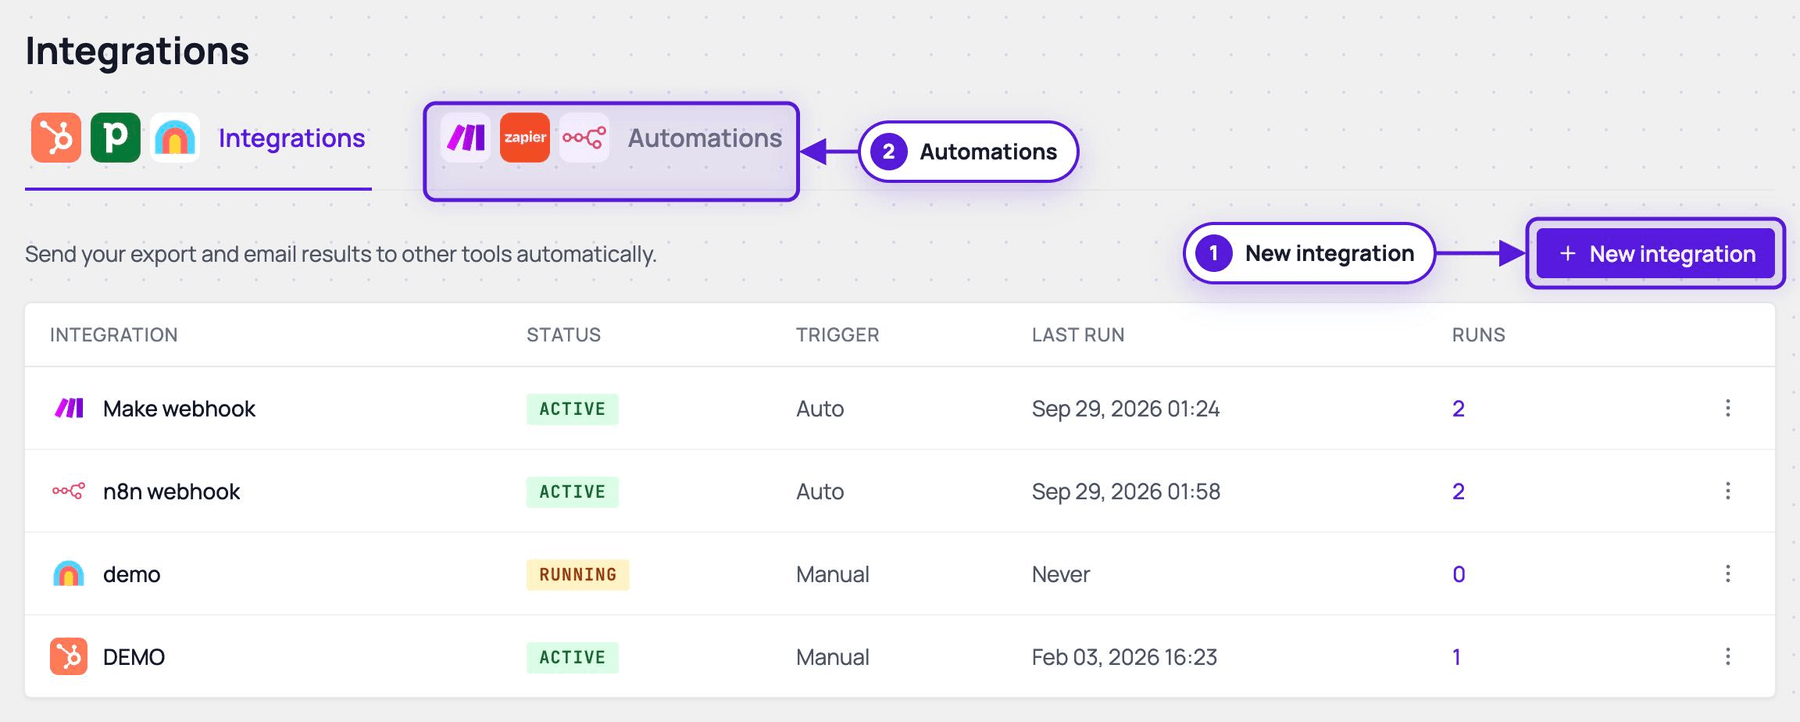
Task: Open the three-dot menu for Make webhook
Action: point(1728,408)
